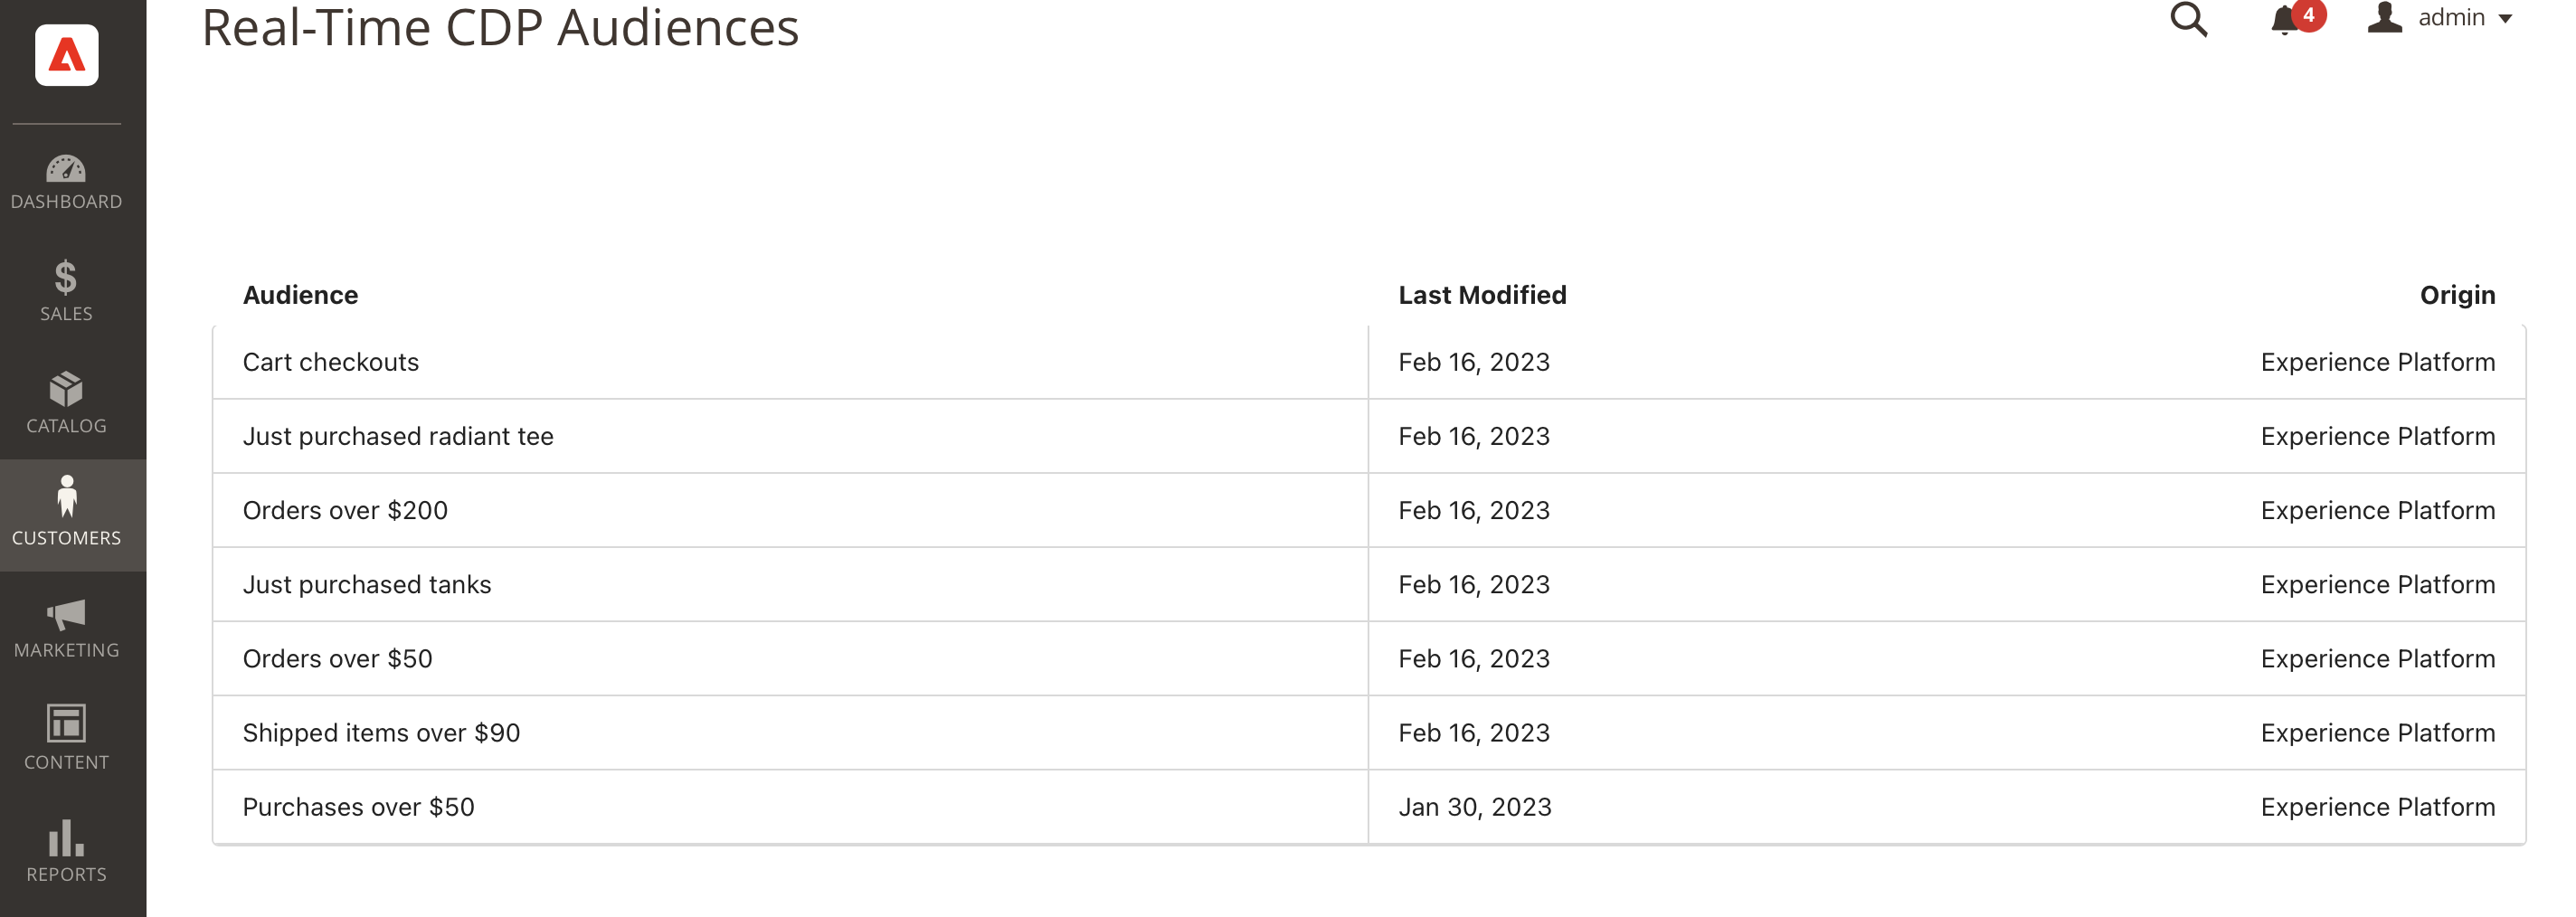Open the Reports bar chart icon
This screenshot has height=917, width=2576.
(66, 838)
